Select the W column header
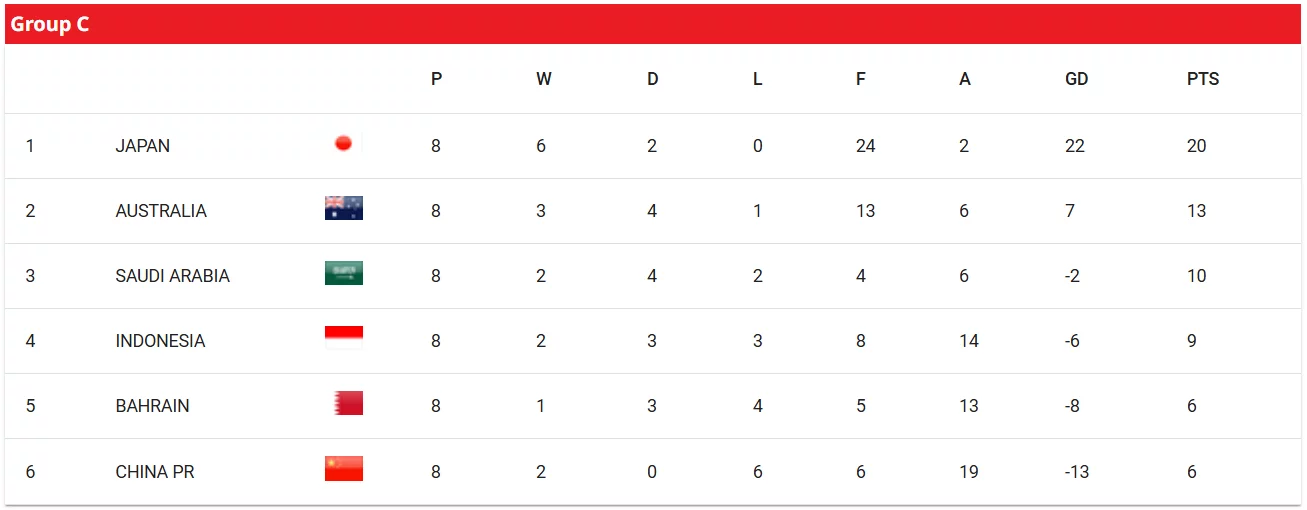 [x=543, y=79]
